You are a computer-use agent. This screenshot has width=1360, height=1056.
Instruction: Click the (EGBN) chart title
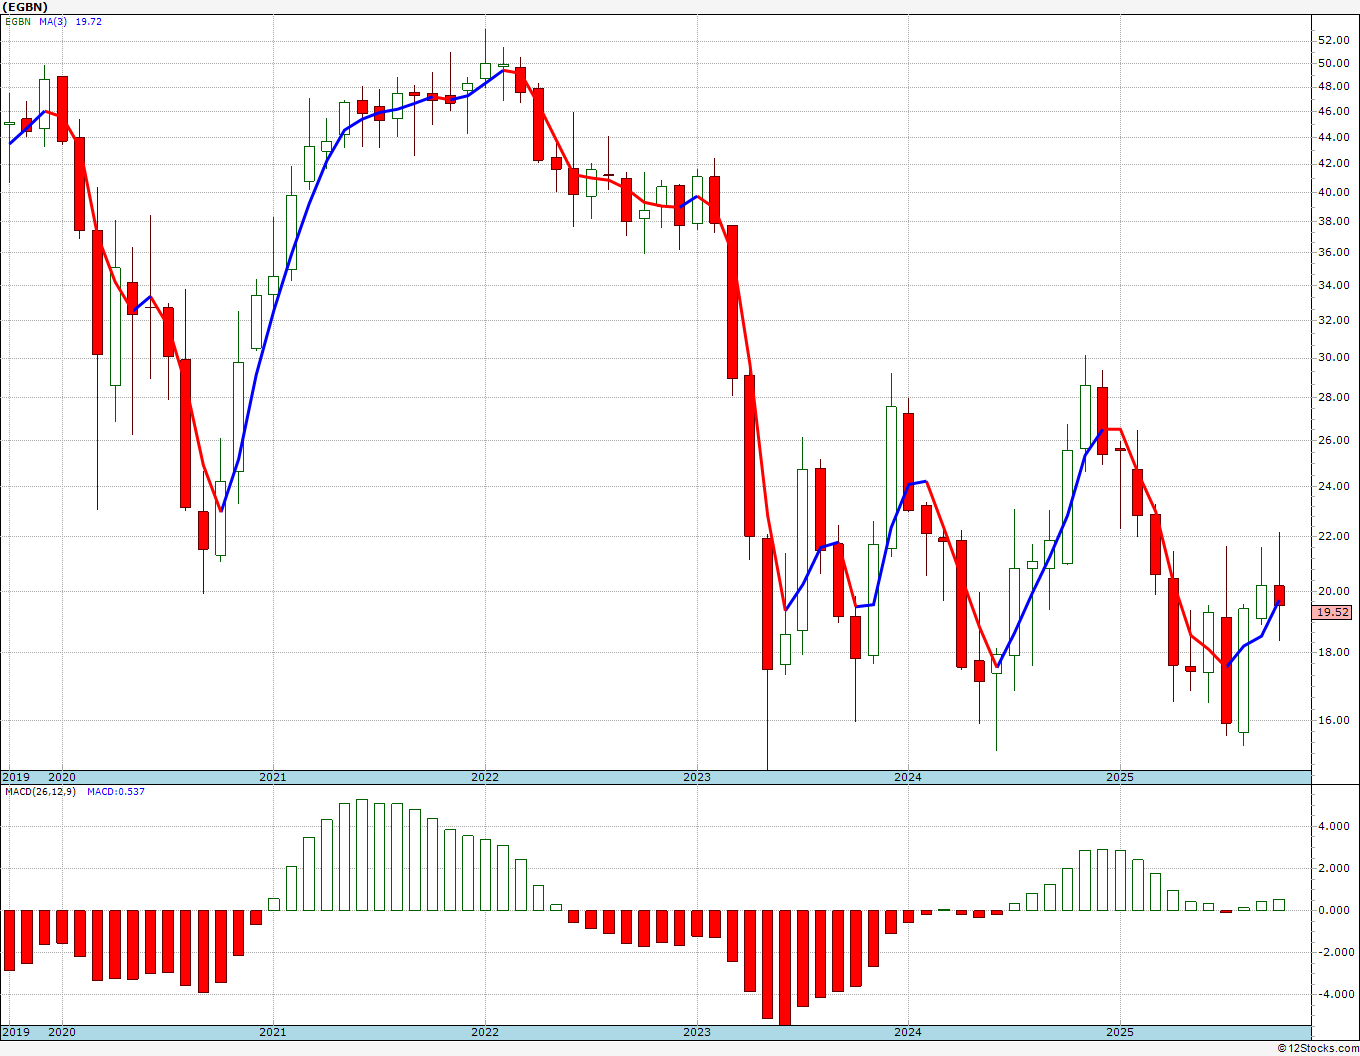pos(27,7)
